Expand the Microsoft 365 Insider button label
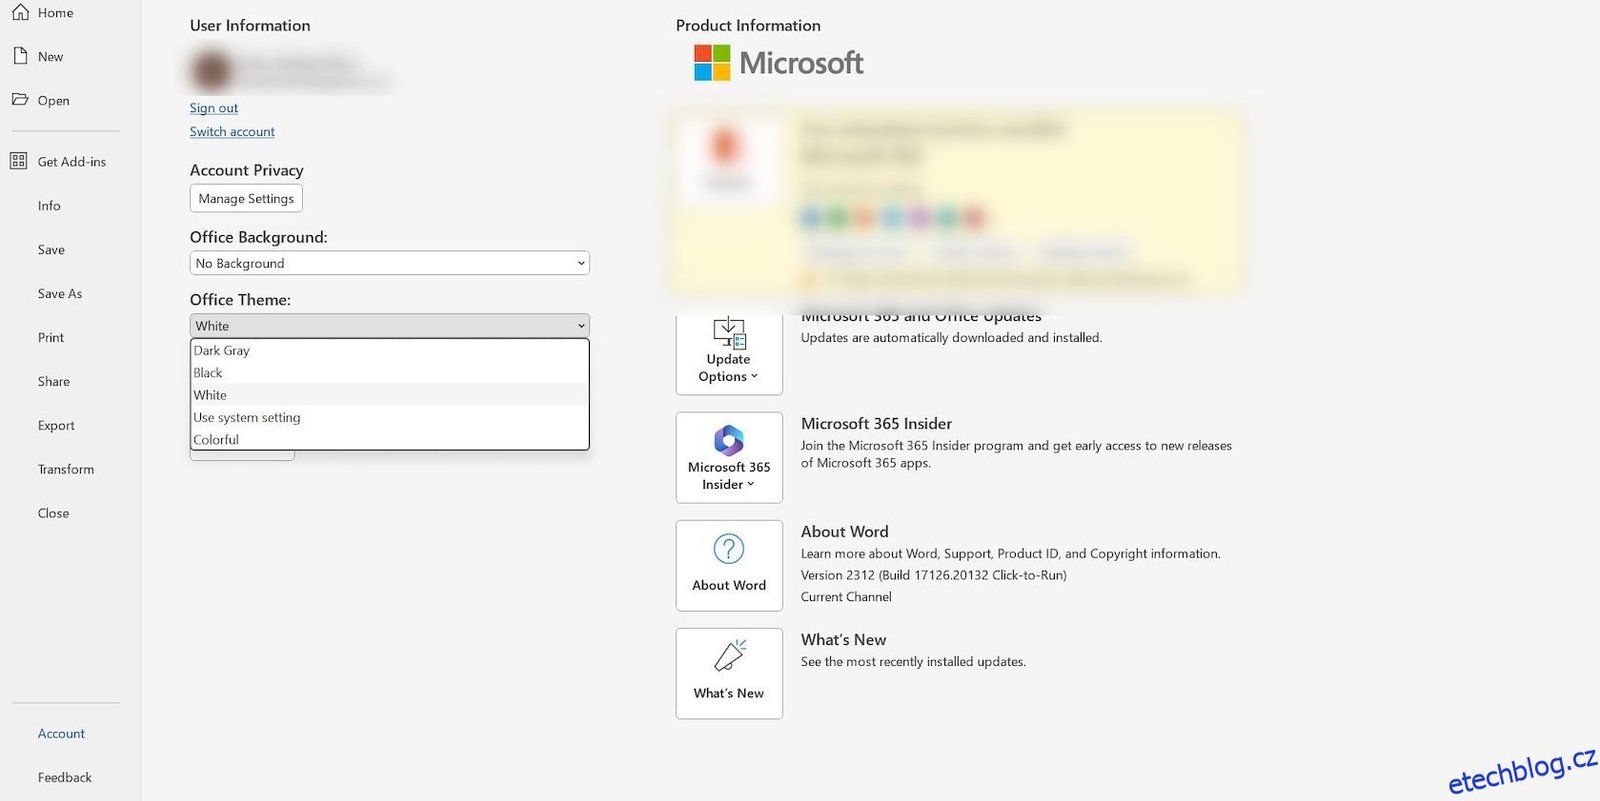 (729, 476)
